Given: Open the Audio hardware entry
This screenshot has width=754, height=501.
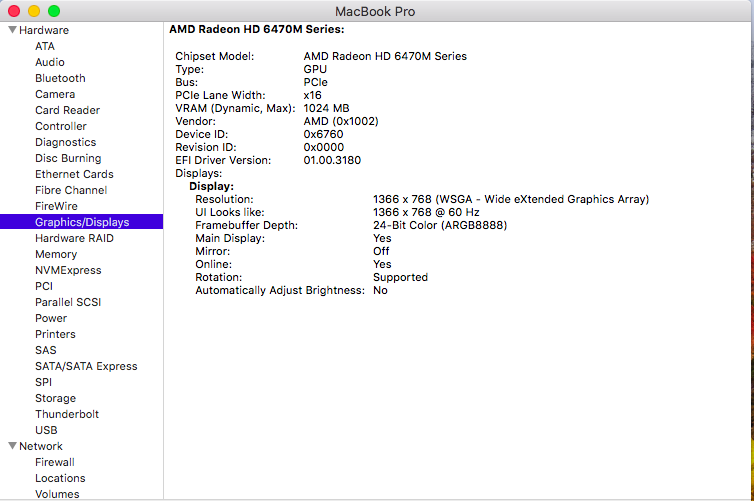Looking at the screenshot, I should 50,62.
